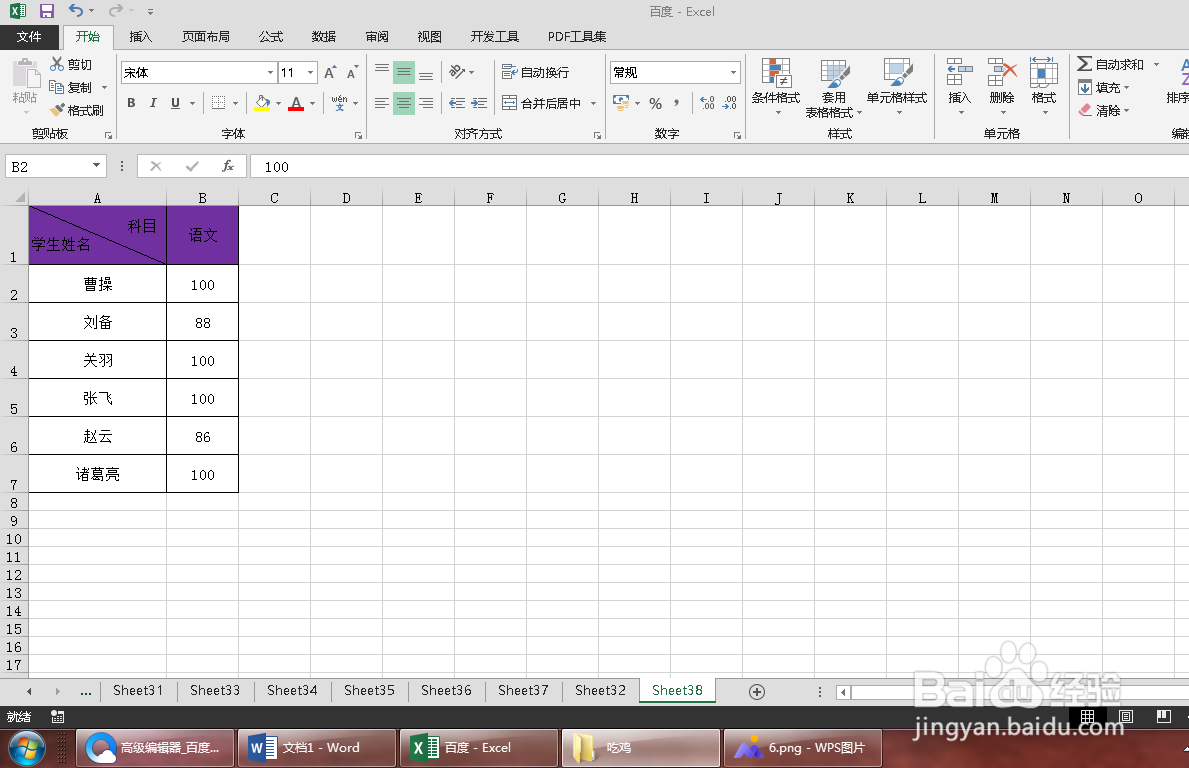Click Merge & Center (合并后居中) button
The height and width of the screenshot is (768, 1189).
pyautogui.click(x=542, y=103)
